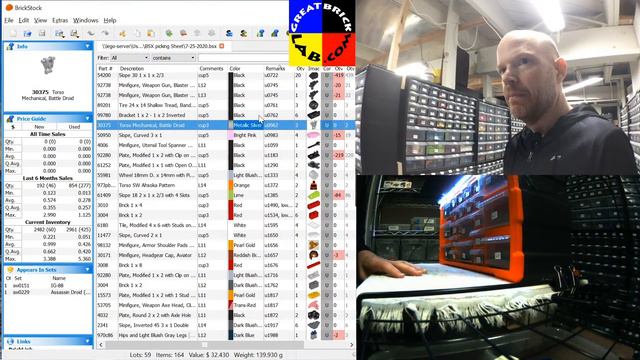Collapse the Appears In Sets panel arrow
Screen dimensions: 640x360
[87, 270]
